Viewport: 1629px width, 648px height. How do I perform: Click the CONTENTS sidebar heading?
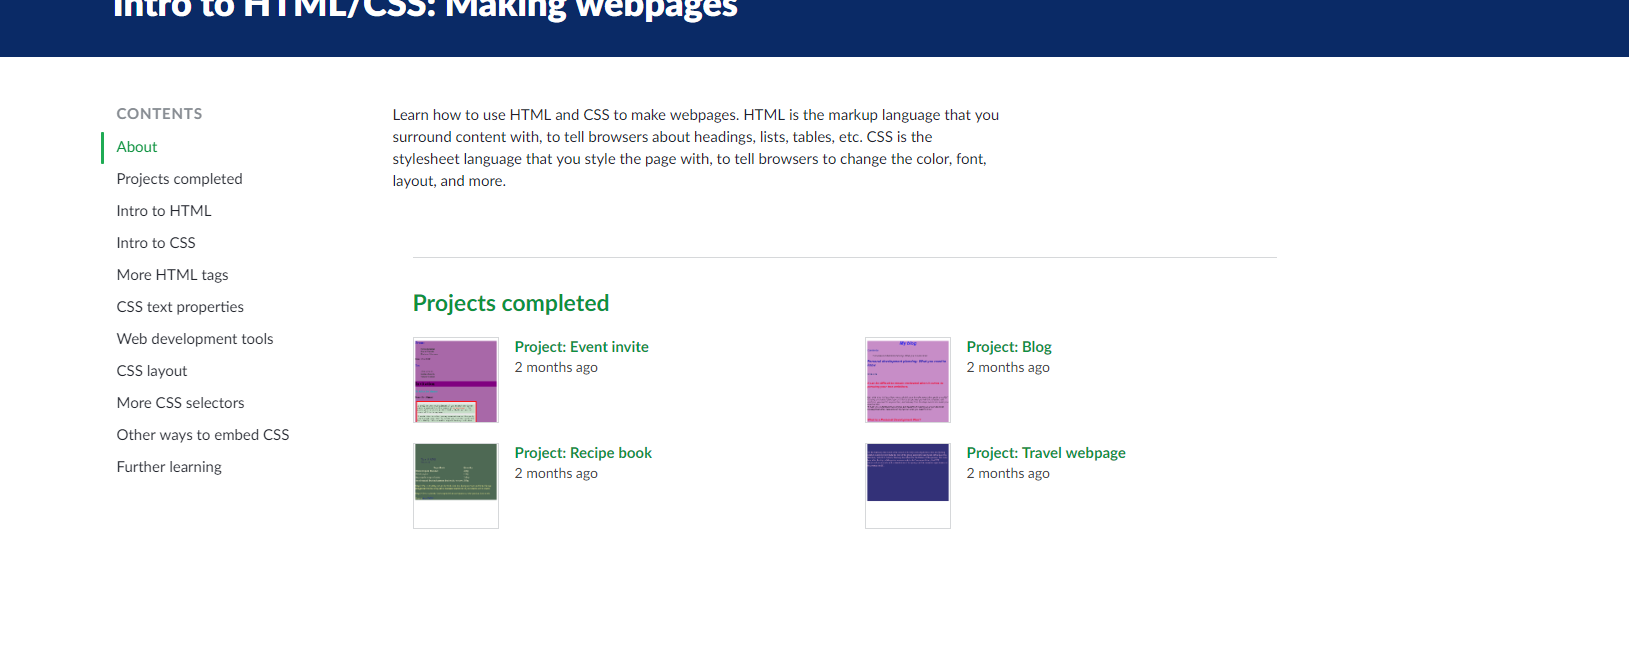pyautogui.click(x=159, y=114)
